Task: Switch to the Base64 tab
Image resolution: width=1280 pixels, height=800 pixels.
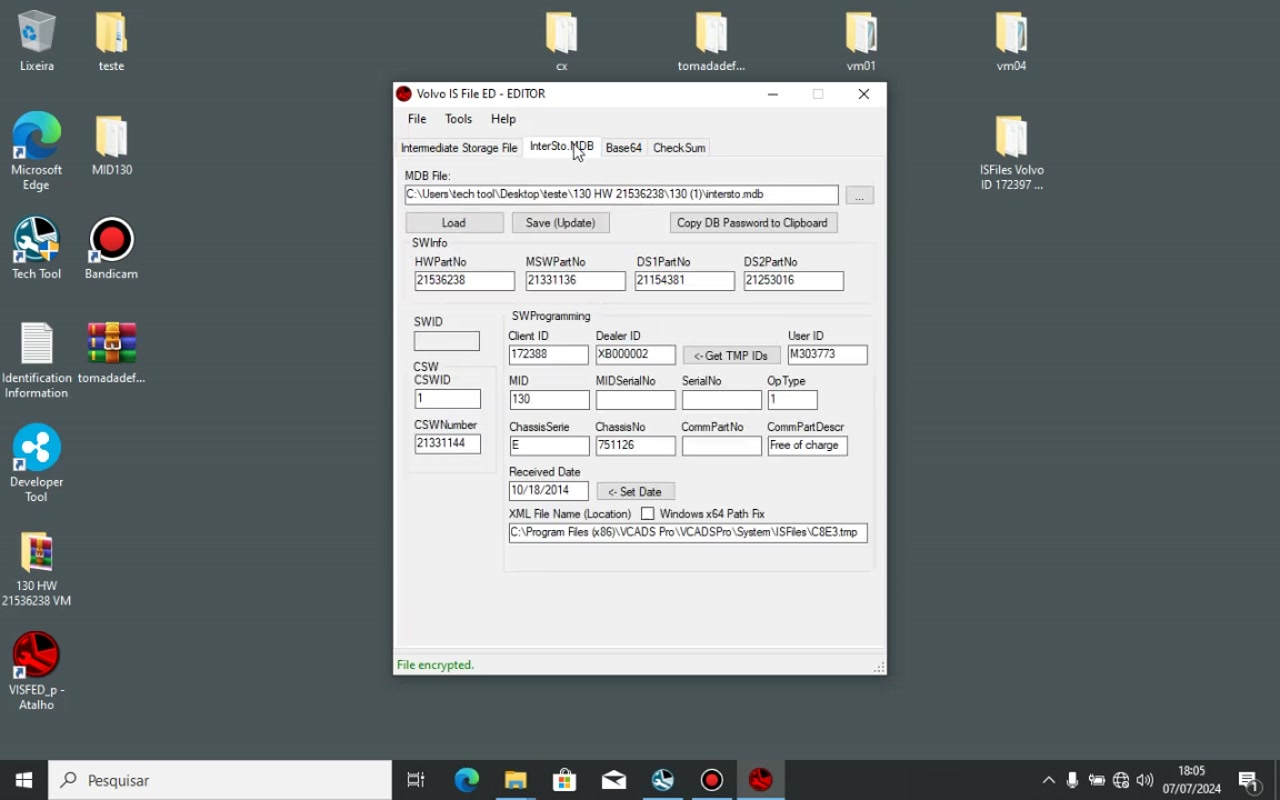Action: [x=623, y=148]
